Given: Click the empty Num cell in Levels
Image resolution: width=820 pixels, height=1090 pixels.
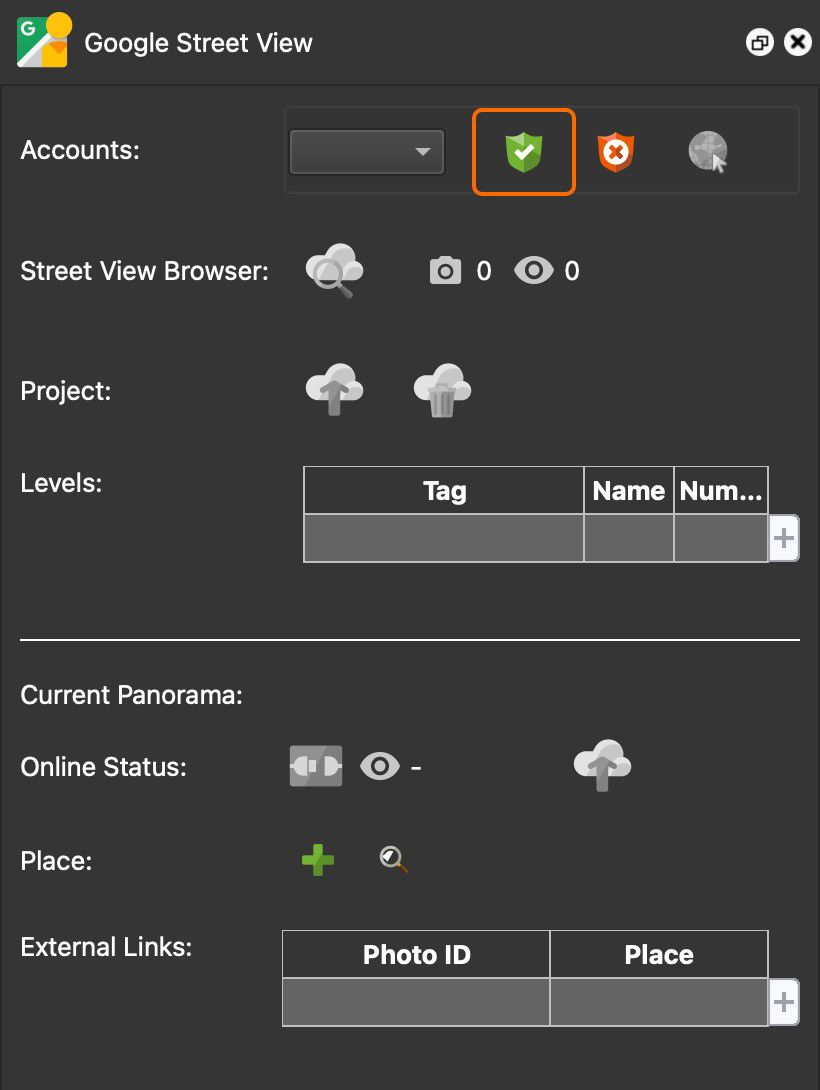Looking at the screenshot, I should [x=721, y=538].
